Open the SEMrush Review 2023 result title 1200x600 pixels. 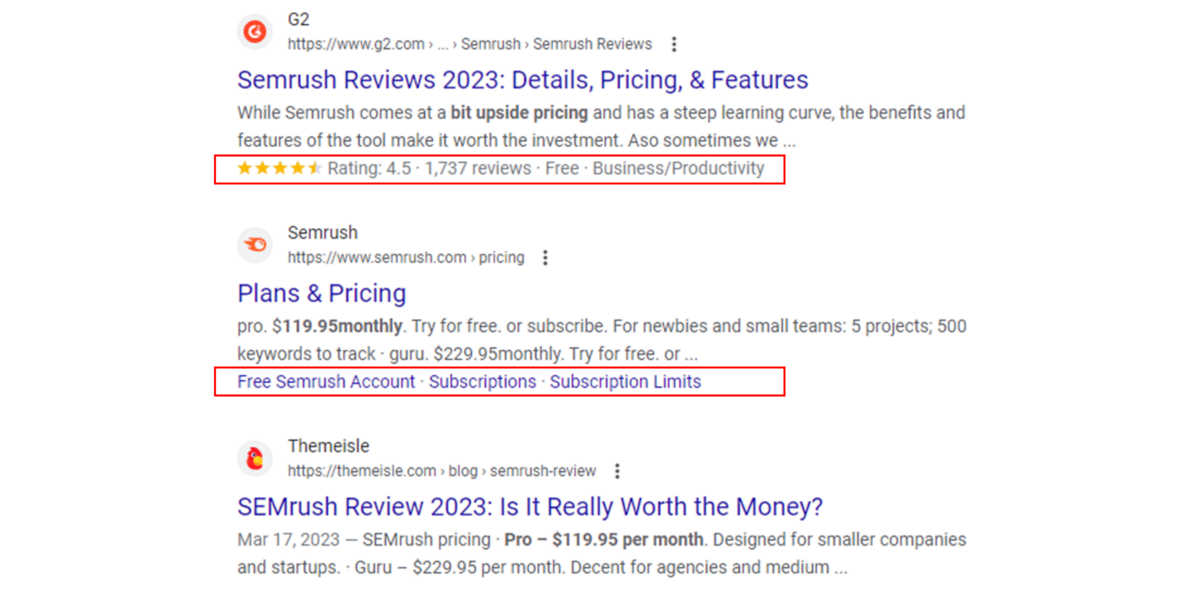coord(528,506)
